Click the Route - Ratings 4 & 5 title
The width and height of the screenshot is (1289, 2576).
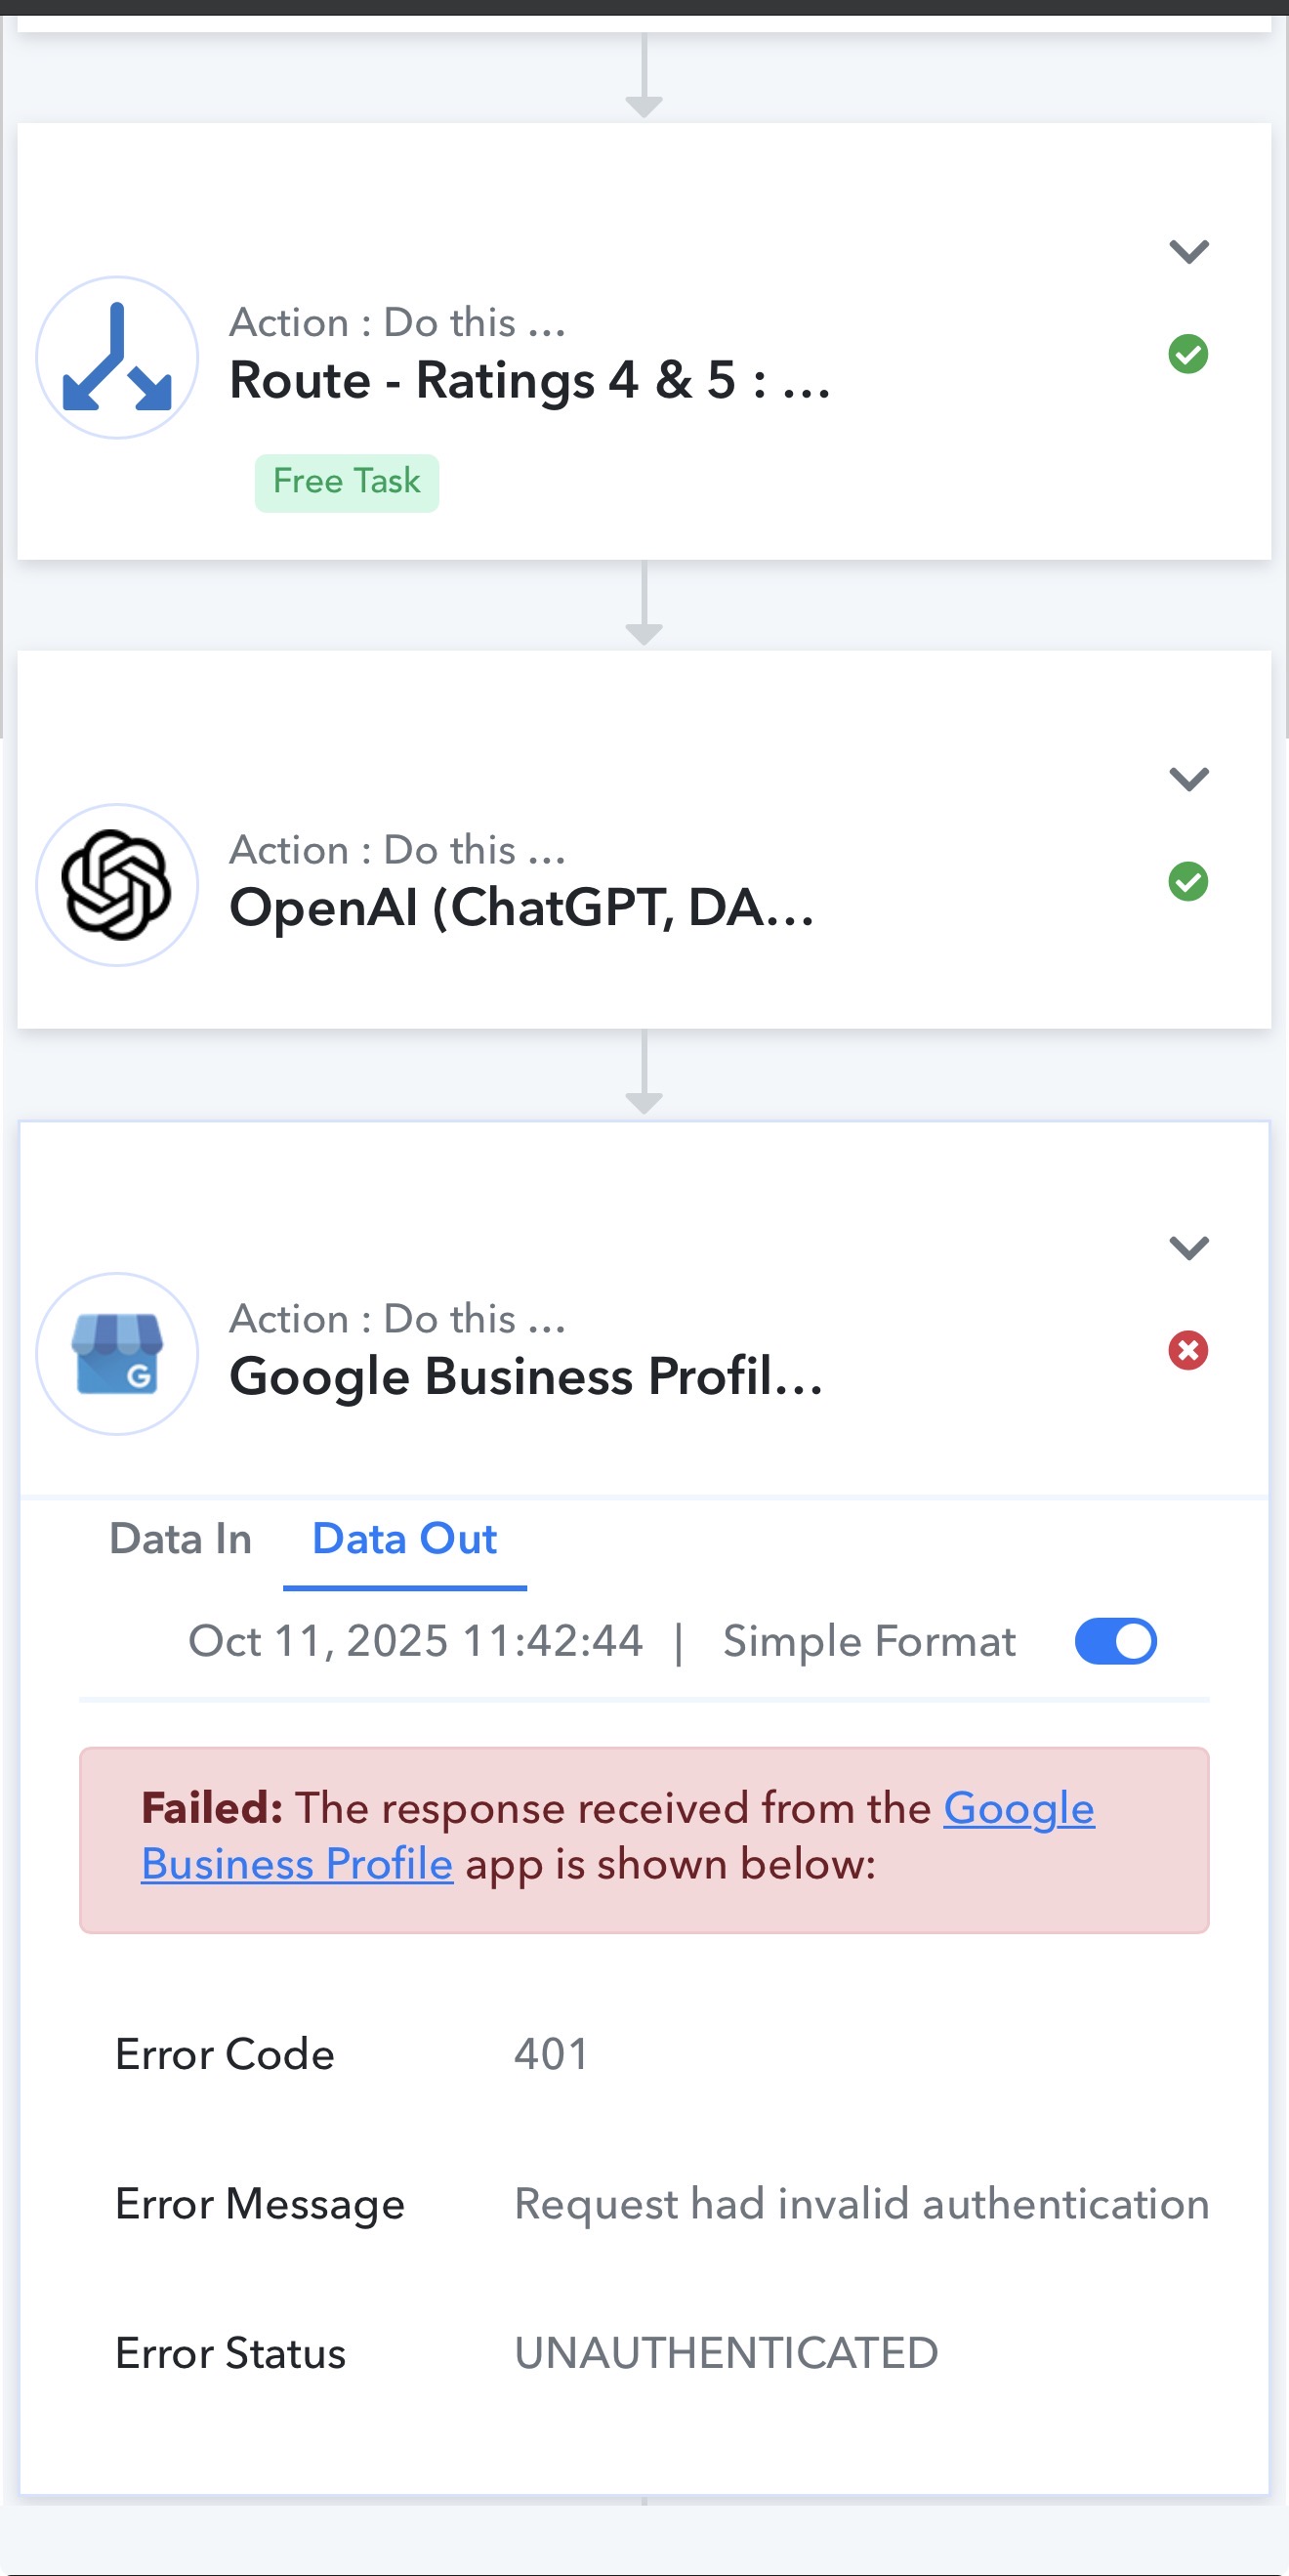tap(530, 381)
